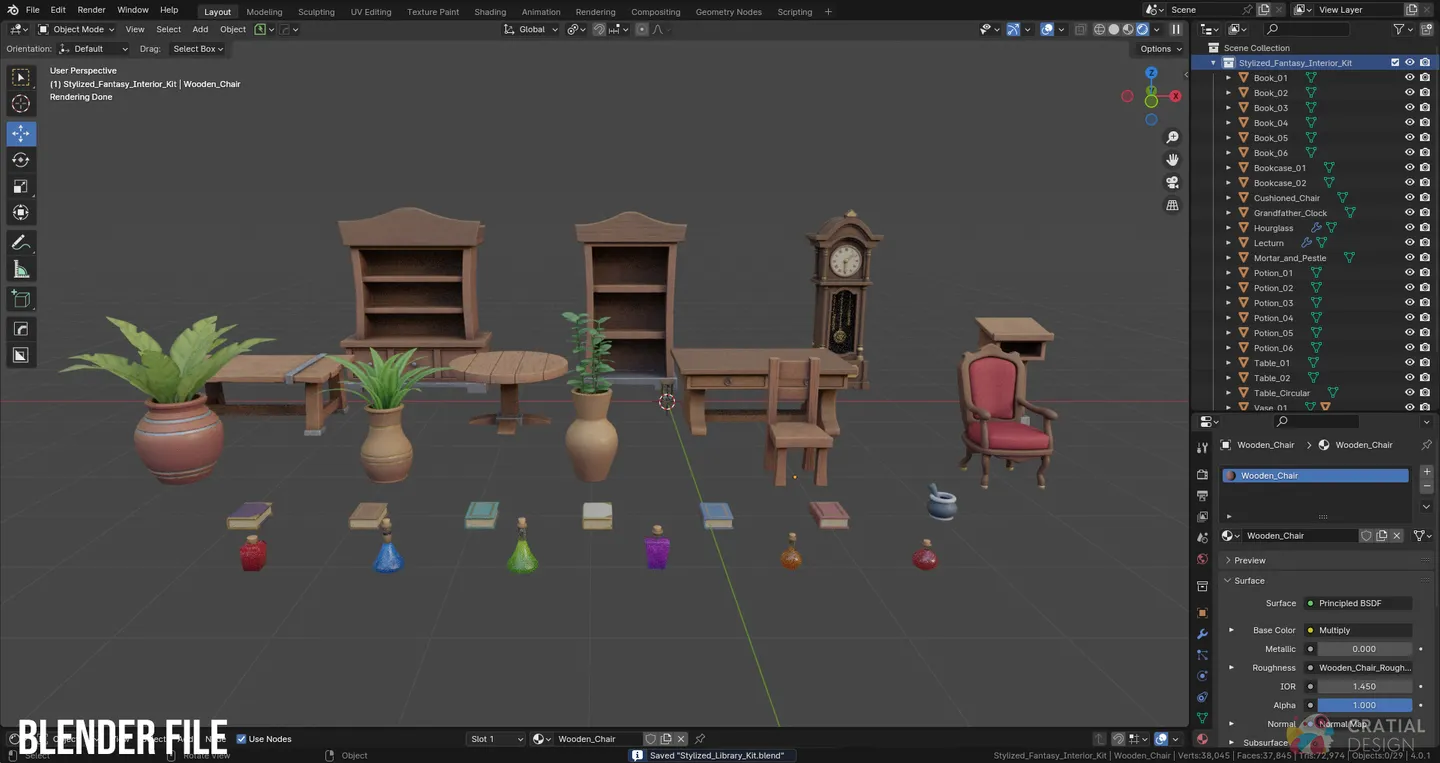Image resolution: width=1440 pixels, height=763 pixels.
Task: Switch perspective/orthographic grid icon
Action: [1173, 206]
